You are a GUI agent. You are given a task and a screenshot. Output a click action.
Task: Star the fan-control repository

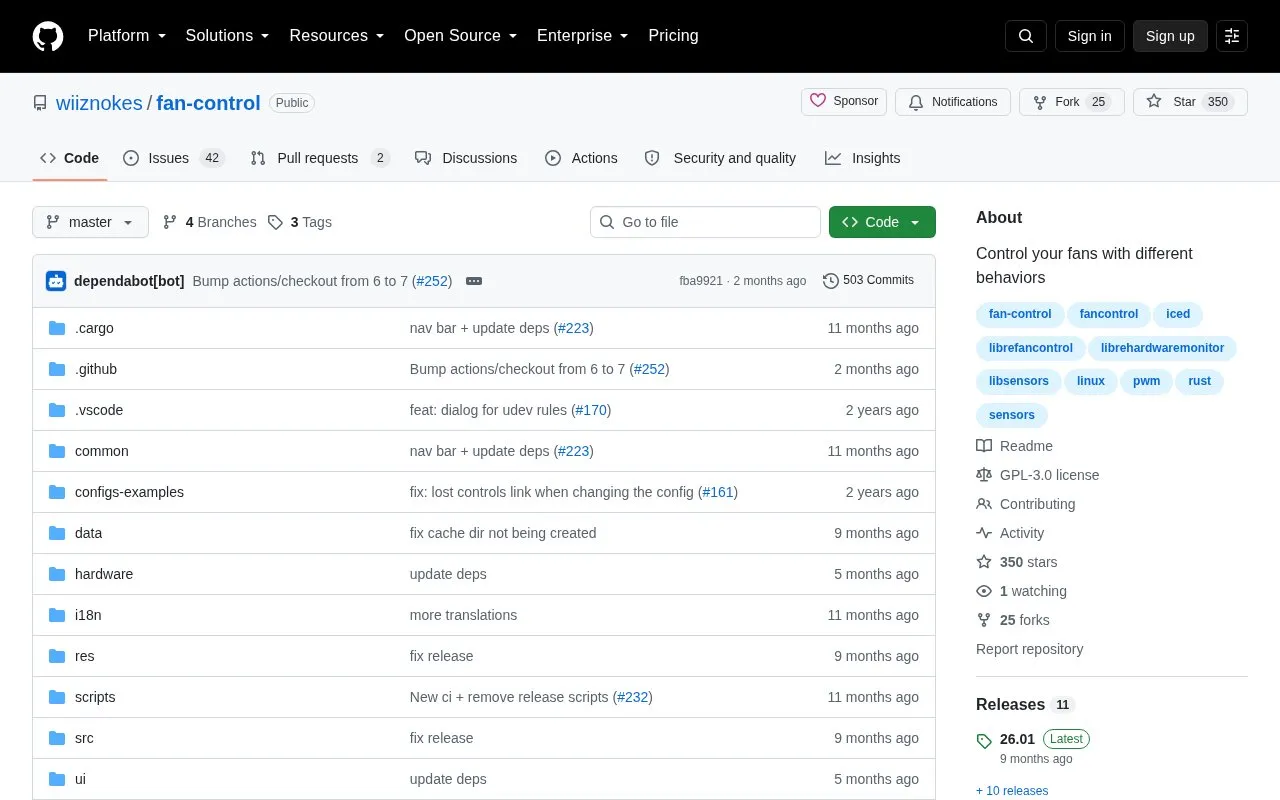pos(1190,102)
